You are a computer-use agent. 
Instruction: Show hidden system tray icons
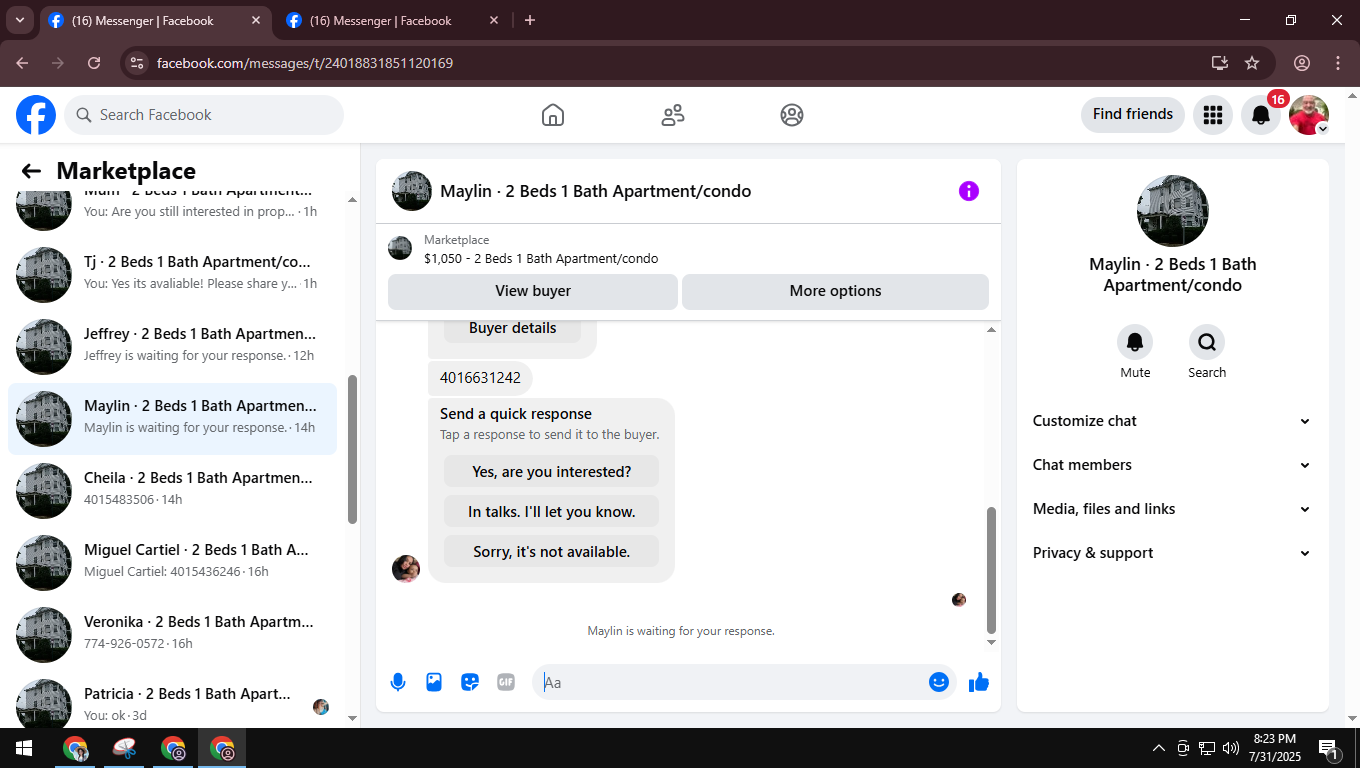pos(1159,748)
